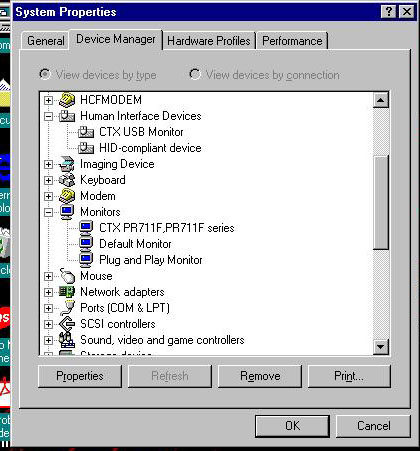Screen dimensions: 420x451
Task: Select the 'CTX PR711F,PR711F series' entry
Action: [167, 228]
